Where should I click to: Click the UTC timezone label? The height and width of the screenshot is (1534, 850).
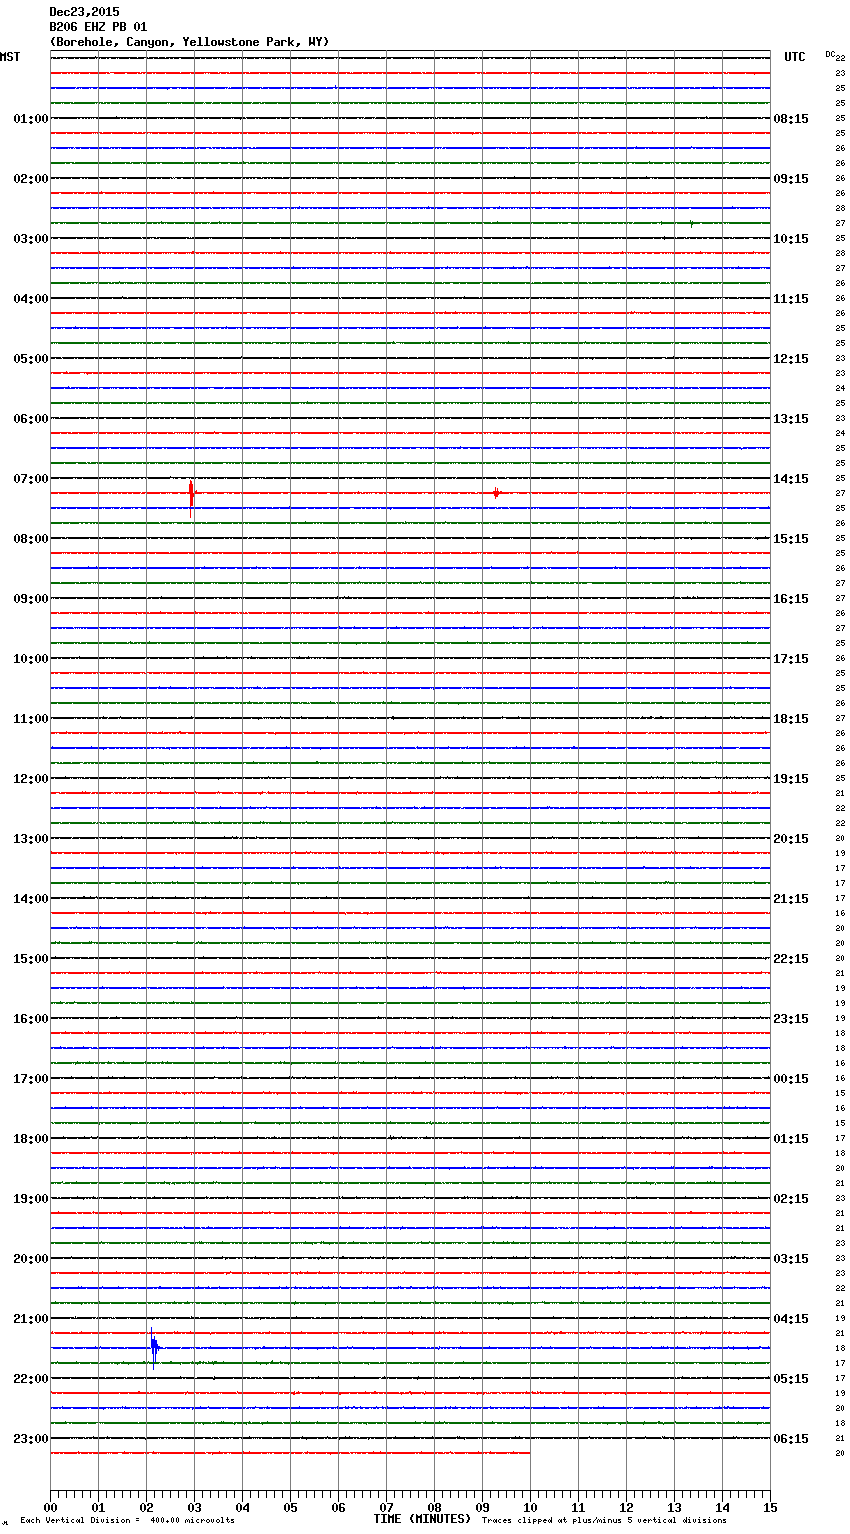795,57
